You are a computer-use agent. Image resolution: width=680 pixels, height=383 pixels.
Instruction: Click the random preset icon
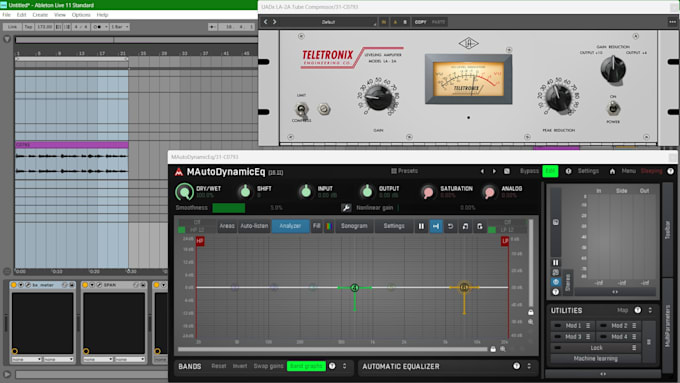tap(507, 171)
